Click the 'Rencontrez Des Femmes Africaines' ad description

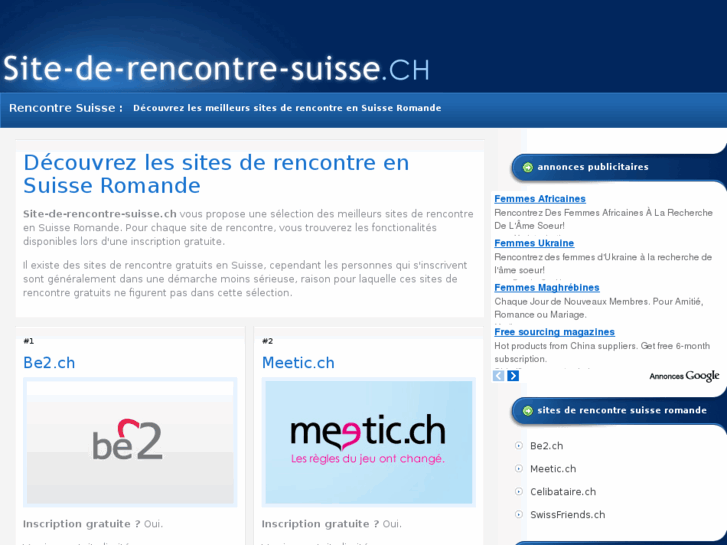click(x=603, y=219)
